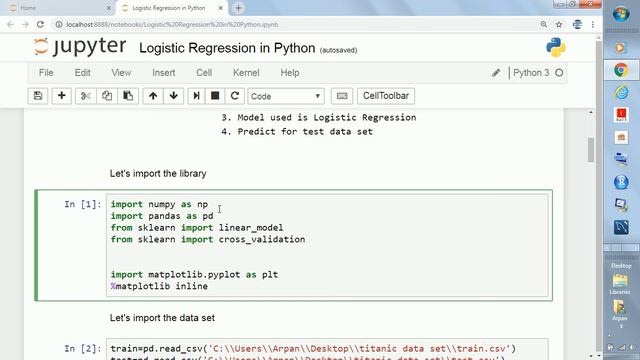Click the notebook scroll-up arrow
Viewport: 640px width, 360px height.
tap(591, 112)
